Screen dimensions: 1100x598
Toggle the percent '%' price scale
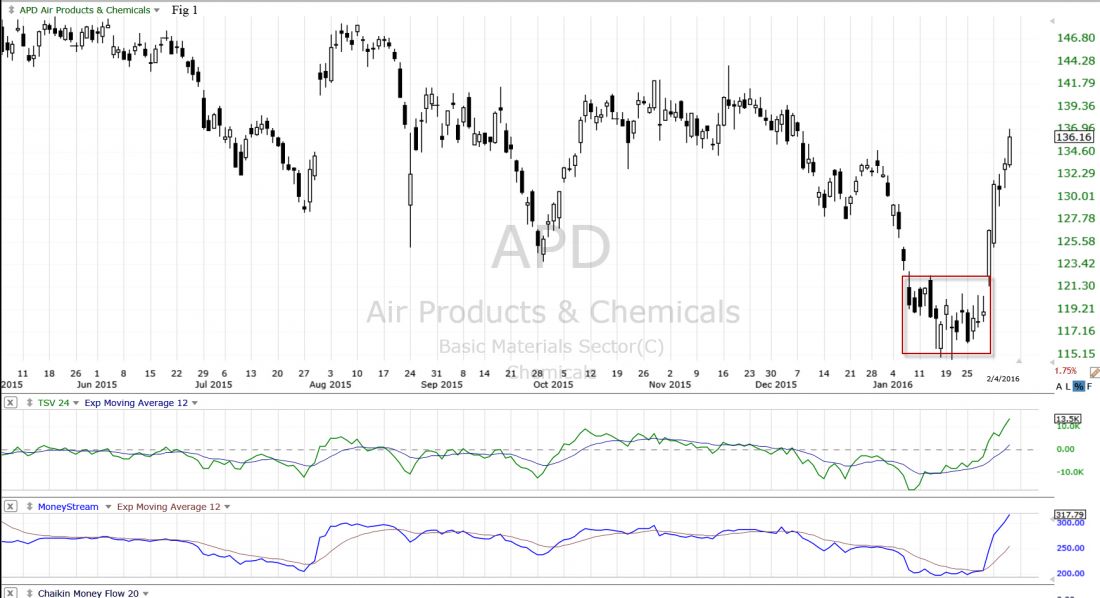click(1079, 386)
